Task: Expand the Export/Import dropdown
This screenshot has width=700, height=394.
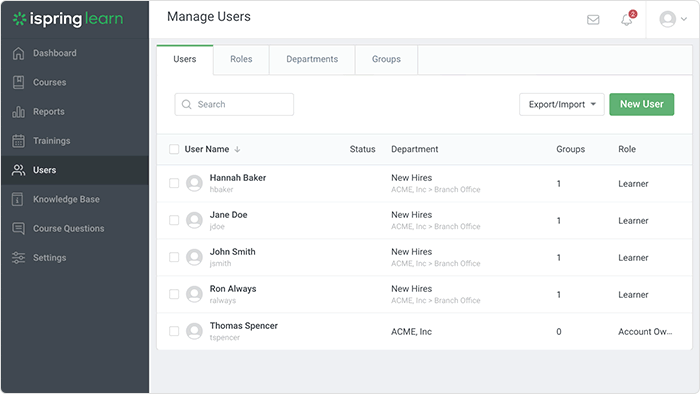Action: coord(562,104)
